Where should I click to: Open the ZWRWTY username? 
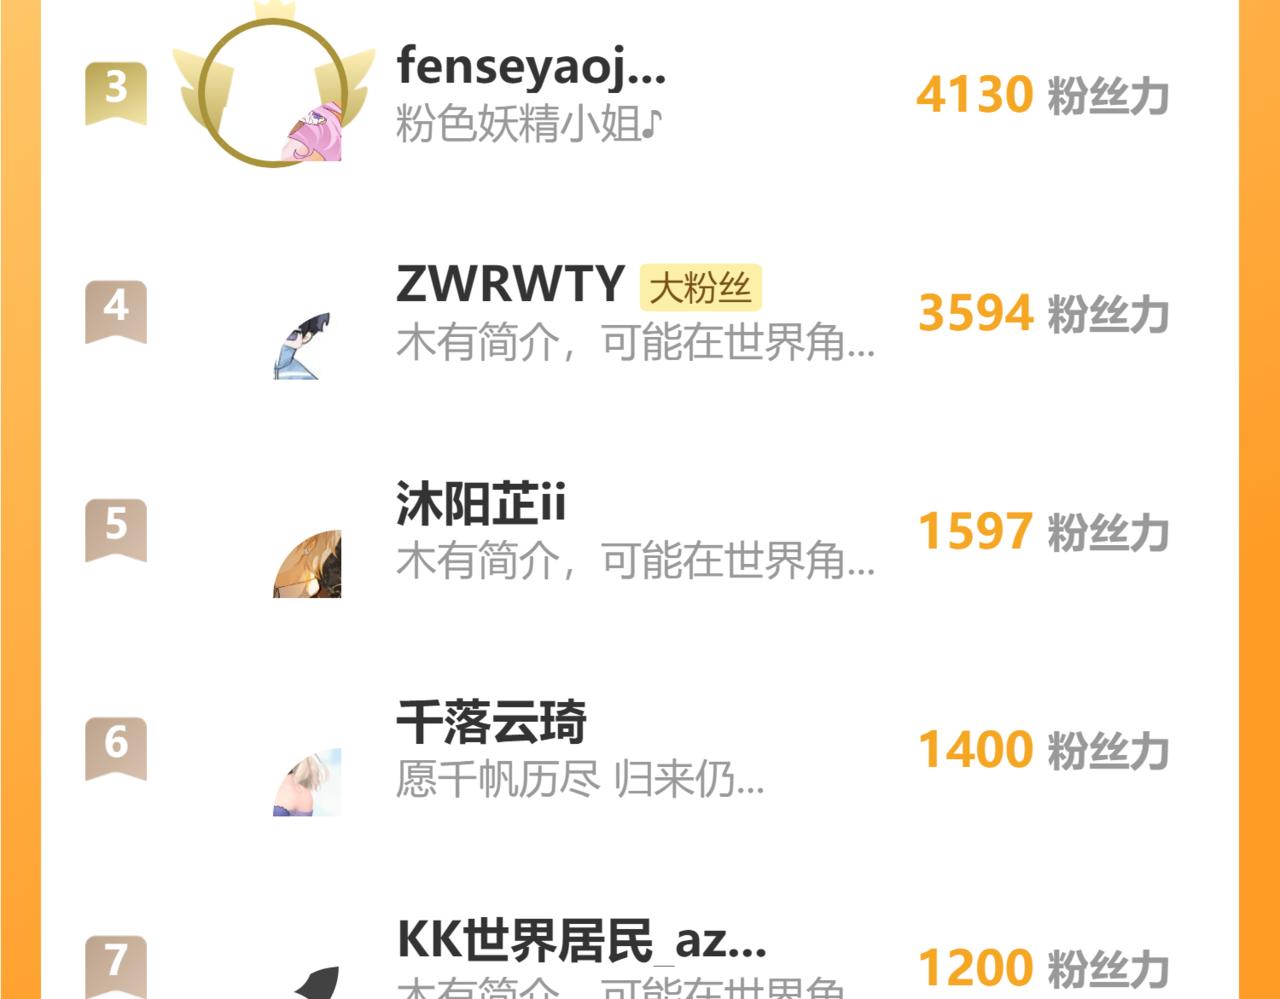510,284
